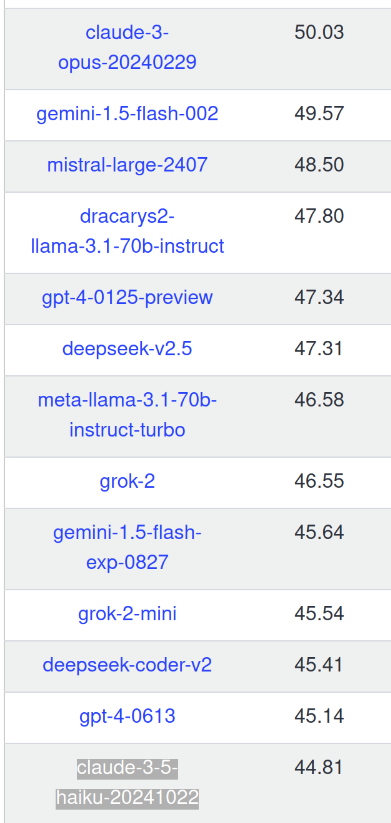
Task: Click the 50.03 score cell
Action: [319, 33]
